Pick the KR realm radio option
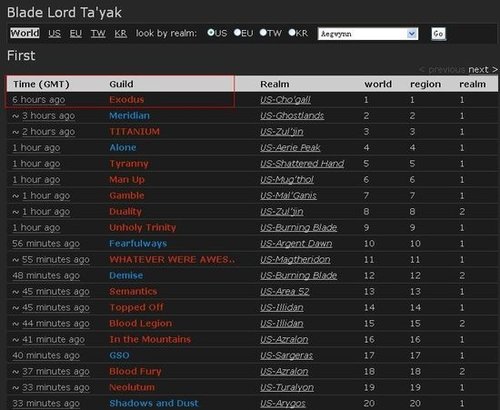The image size is (500, 410). point(292,33)
